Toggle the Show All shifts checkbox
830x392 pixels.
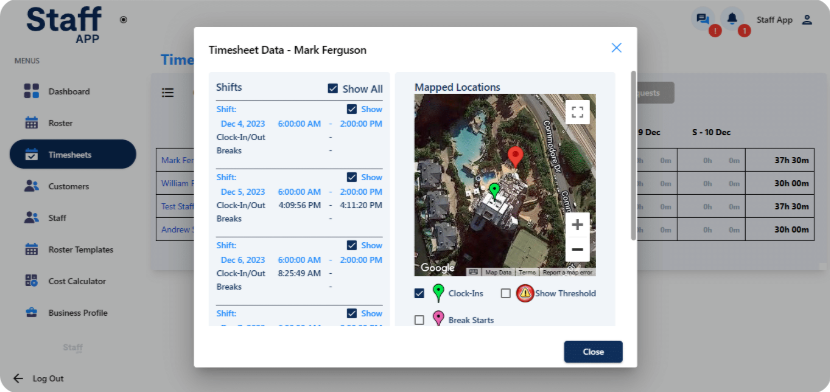pos(332,89)
